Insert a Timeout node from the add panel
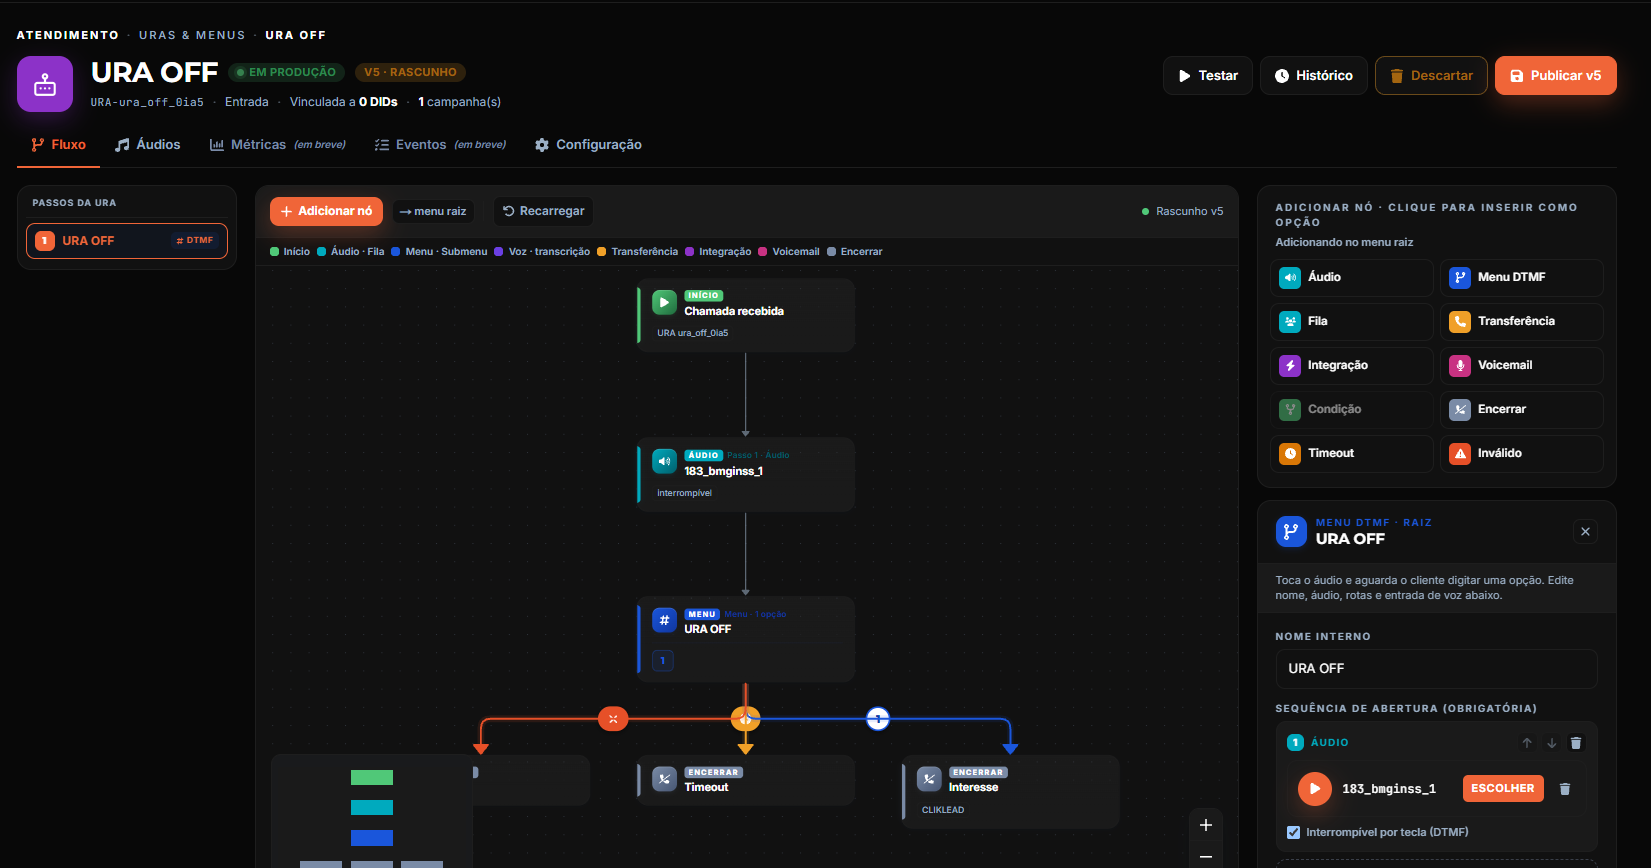The image size is (1651, 868). click(x=1351, y=453)
